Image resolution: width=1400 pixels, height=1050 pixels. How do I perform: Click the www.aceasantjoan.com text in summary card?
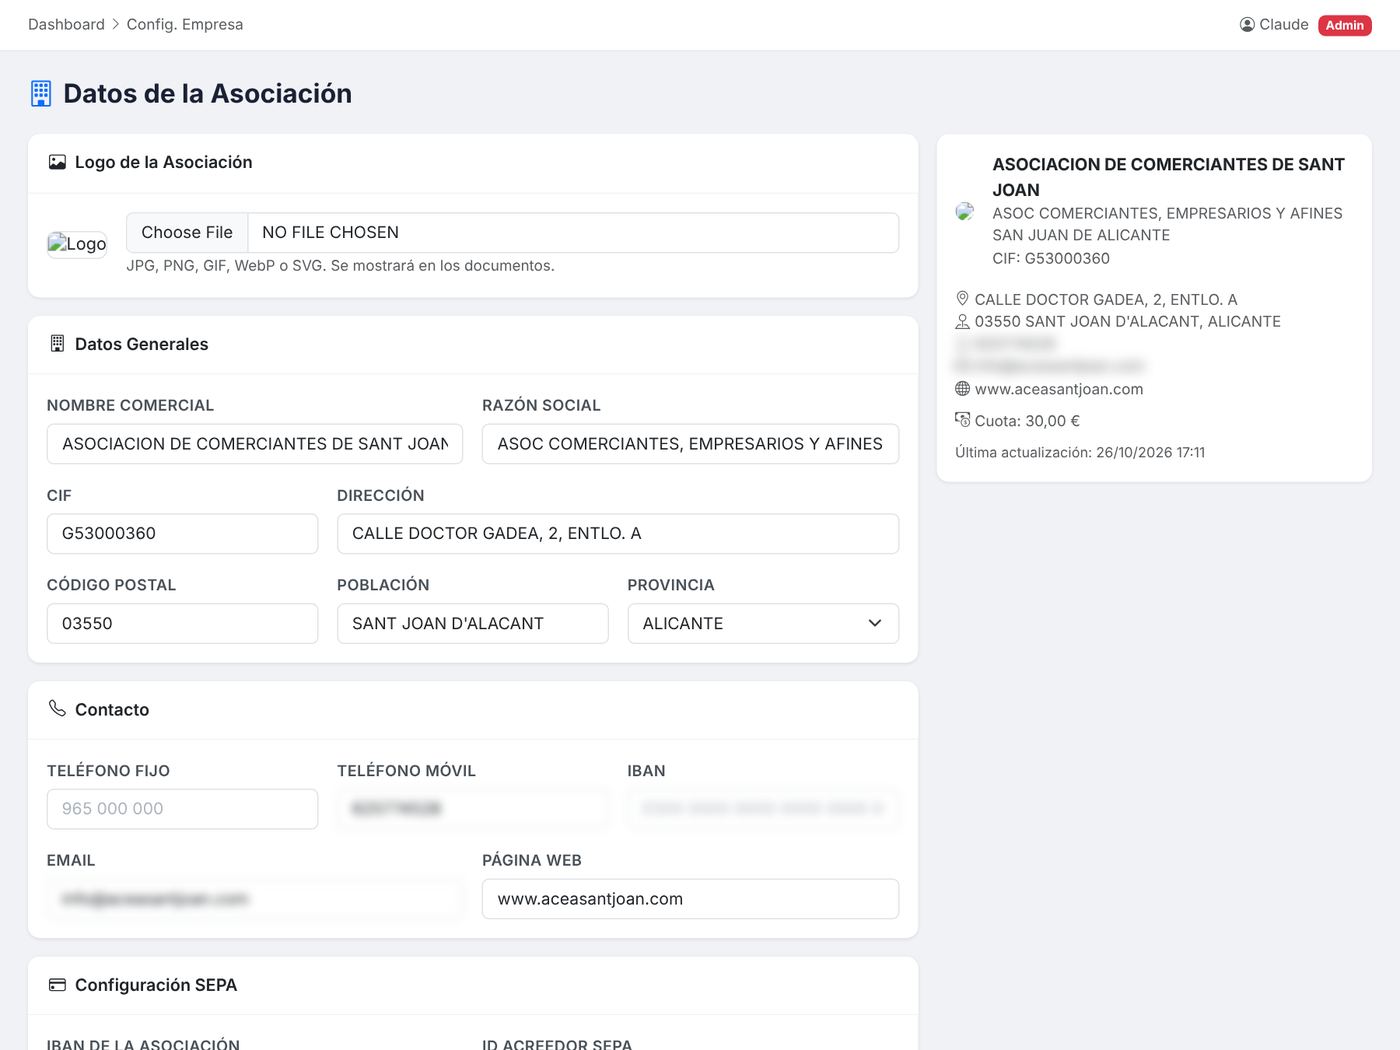pos(1059,389)
